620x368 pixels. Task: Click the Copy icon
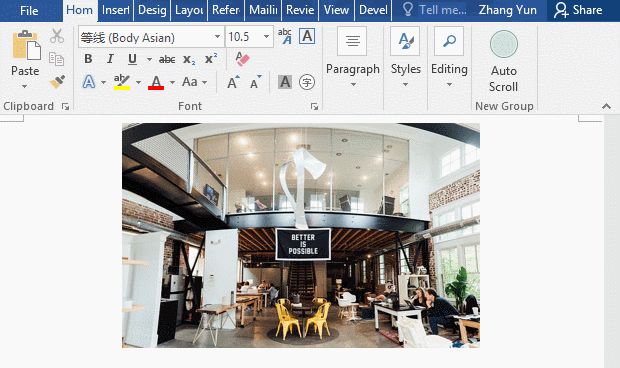click(57, 59)
